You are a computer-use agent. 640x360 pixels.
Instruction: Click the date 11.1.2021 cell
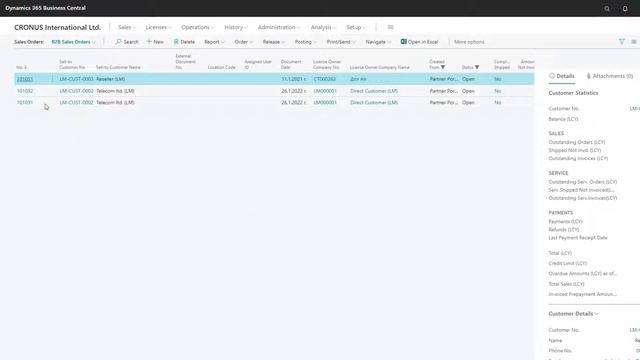[293, 79]
